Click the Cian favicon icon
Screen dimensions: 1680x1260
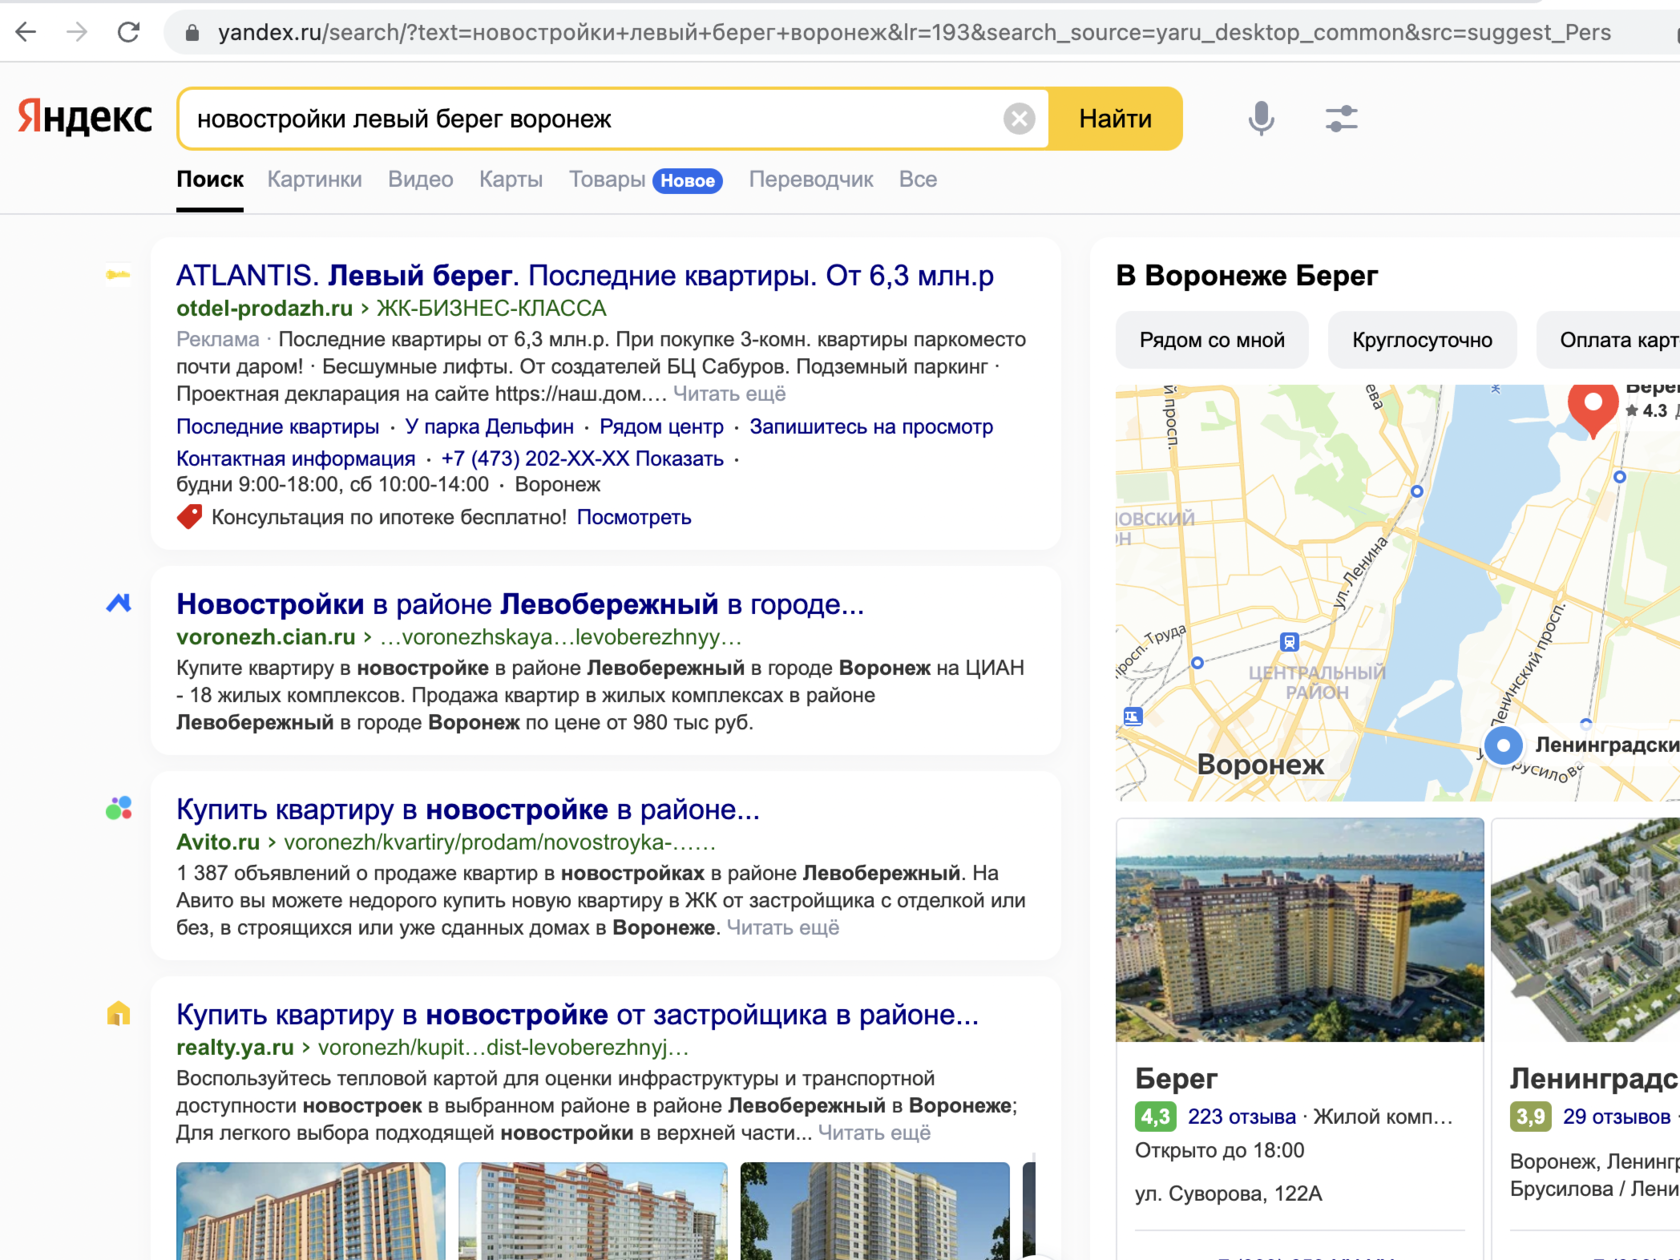point(119,603)
